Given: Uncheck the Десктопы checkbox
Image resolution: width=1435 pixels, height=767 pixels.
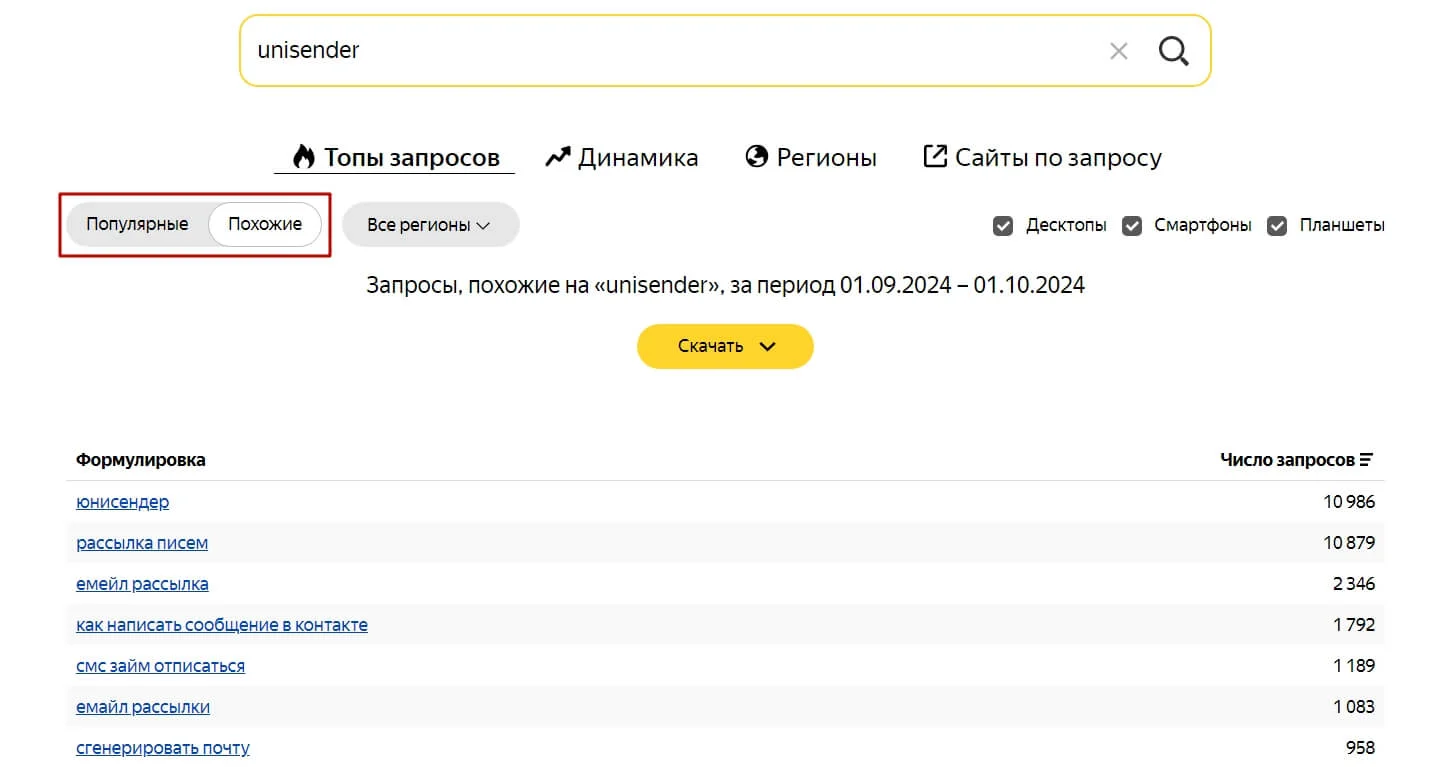Looking at the screenshot, I should [1003, 225].
